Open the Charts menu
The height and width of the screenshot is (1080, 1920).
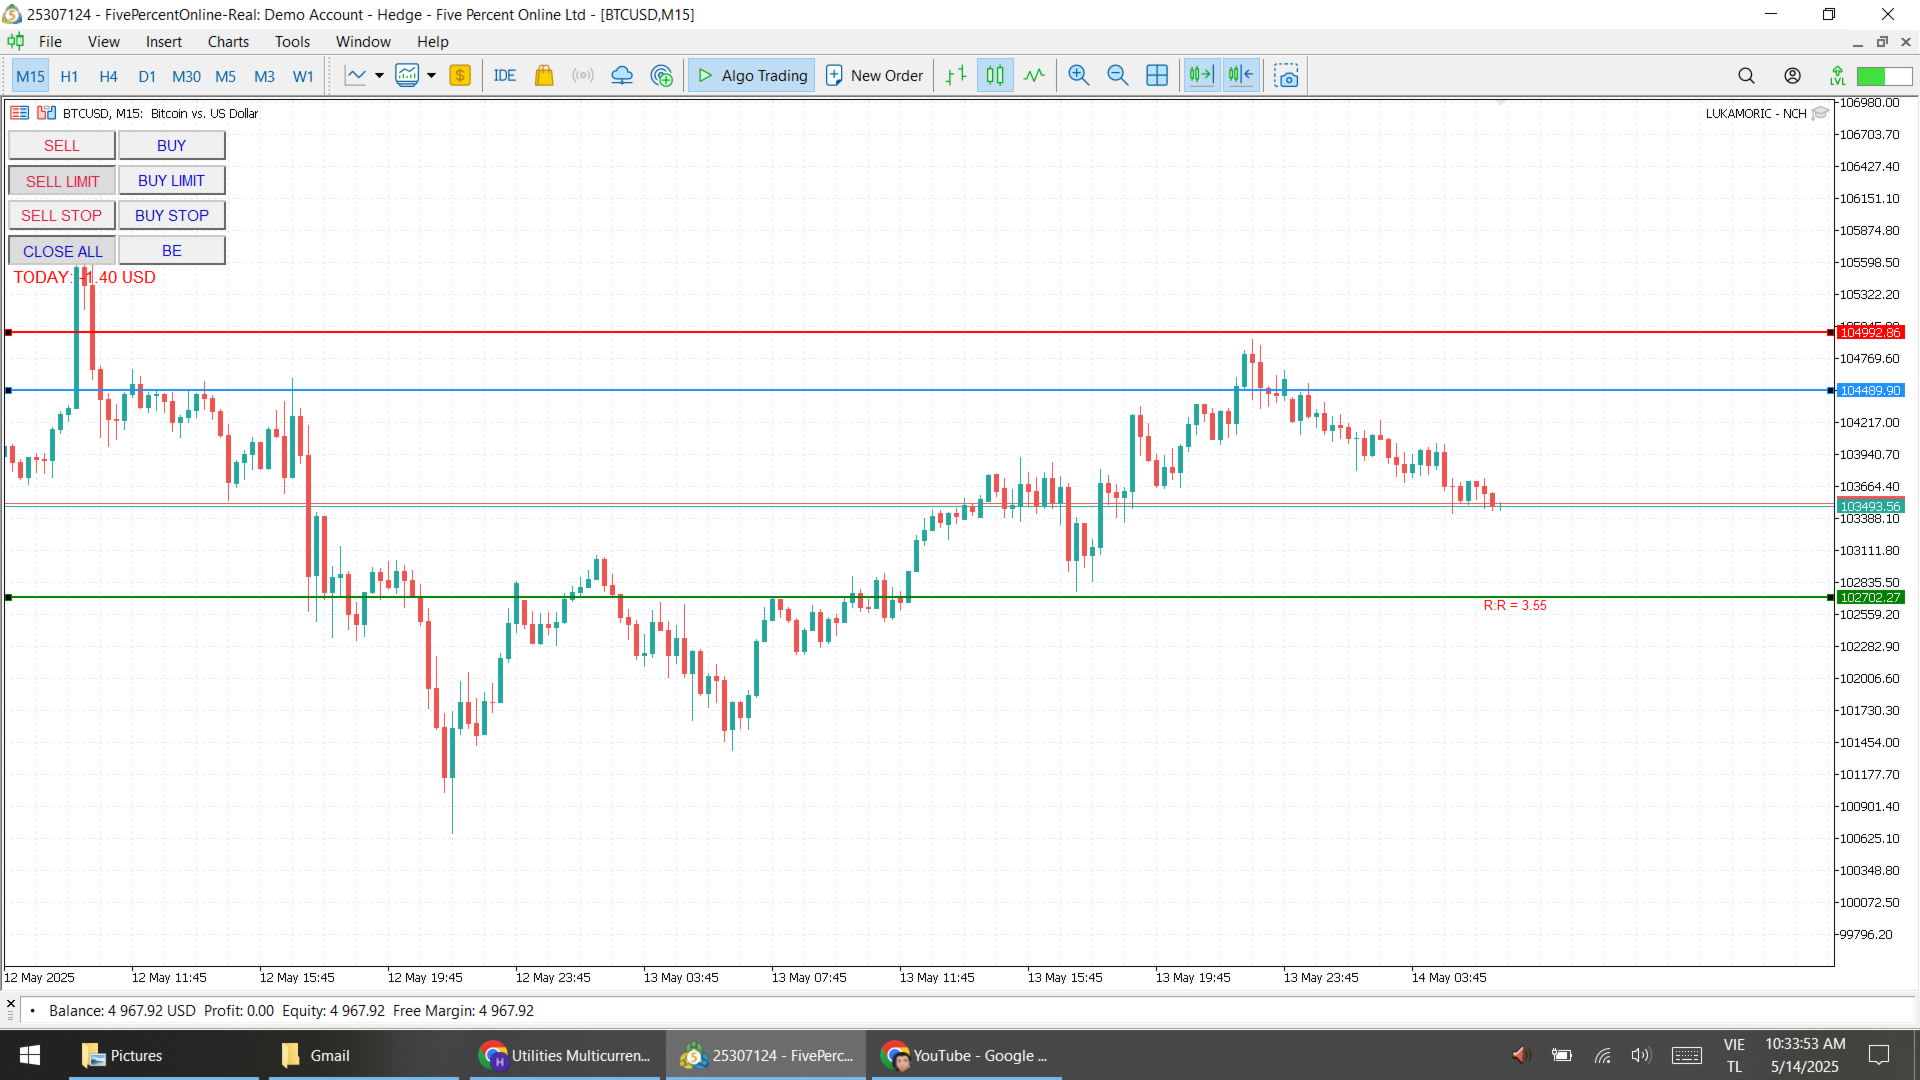[x=228, y=41]
